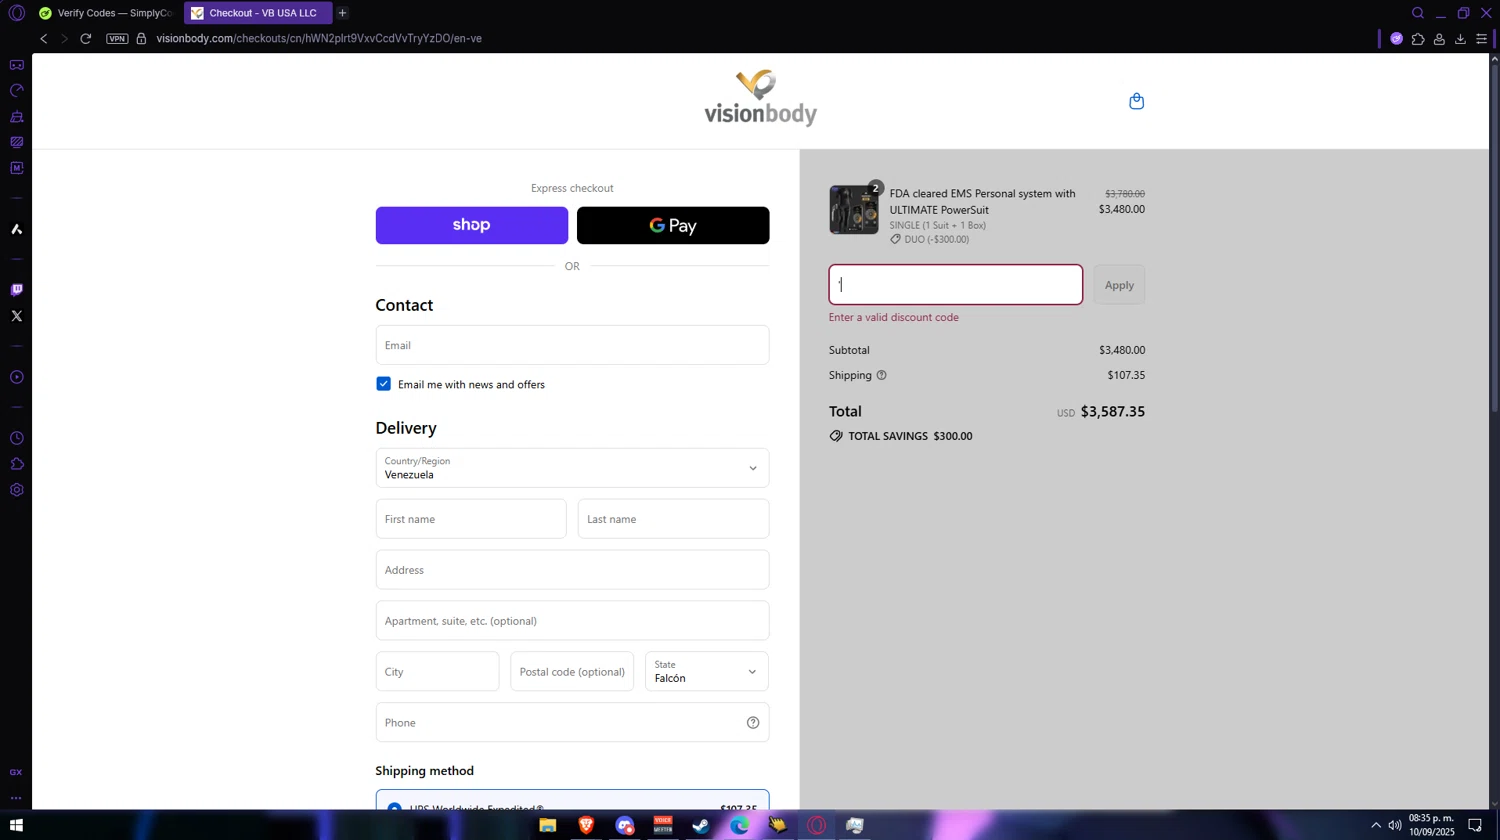Click the Email input field

572,345
